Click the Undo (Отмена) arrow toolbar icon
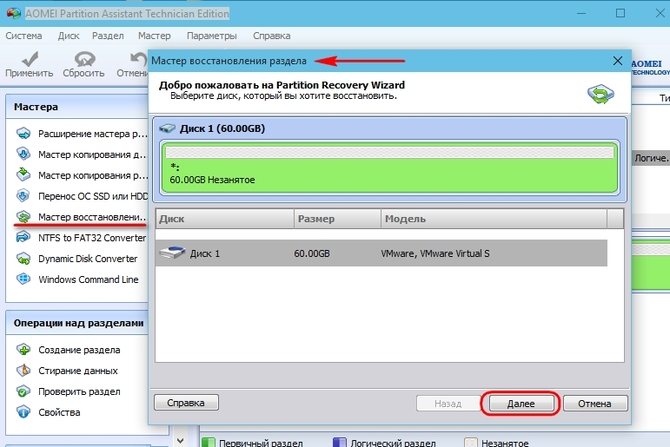The image size is (670, 447). (x=139, y=59)
